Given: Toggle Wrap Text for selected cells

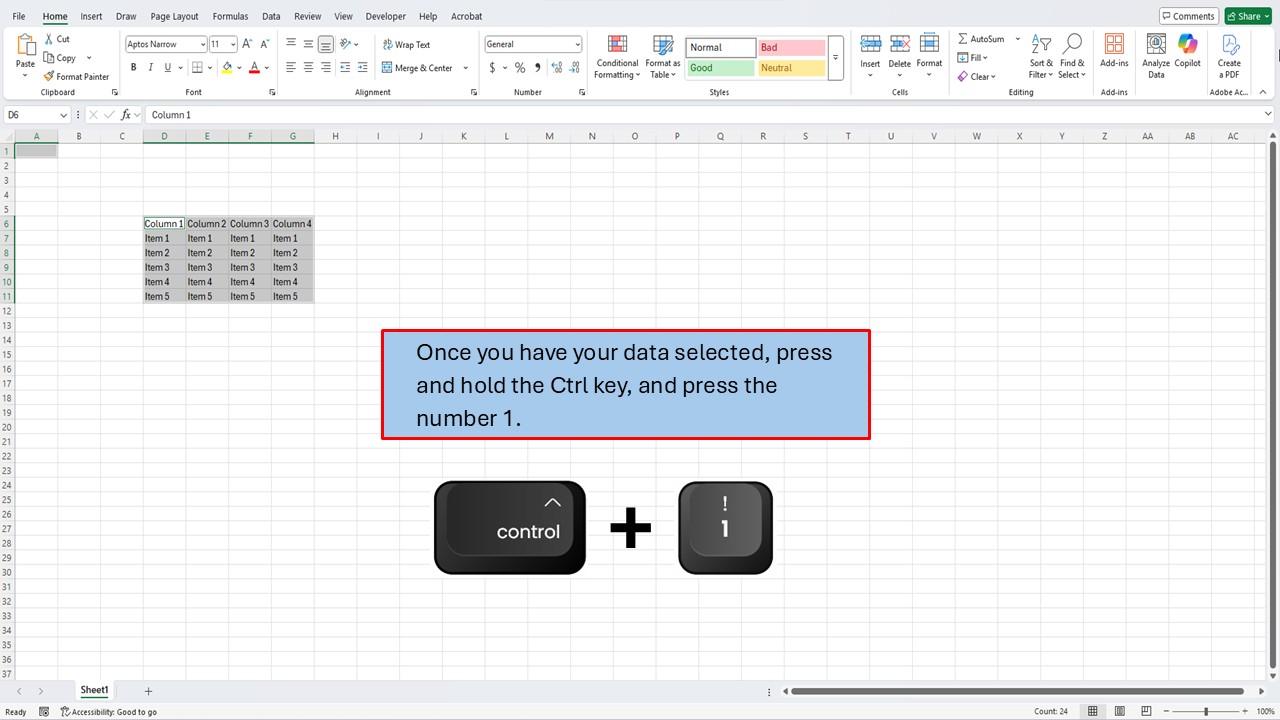Looking at the screenshot, I should point(406,44).
